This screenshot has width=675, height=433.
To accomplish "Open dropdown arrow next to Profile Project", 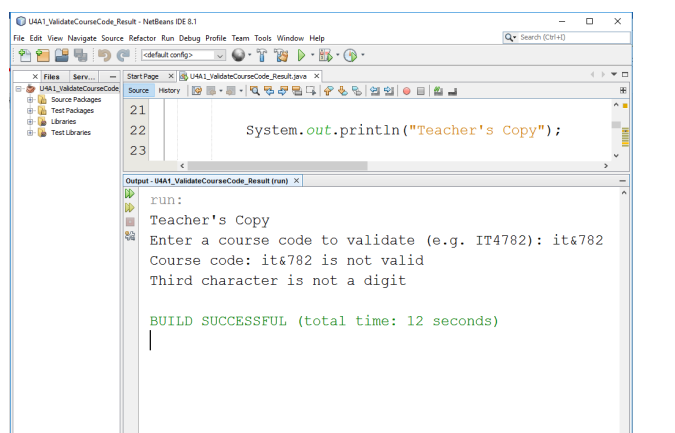I will (x=363, y=55).
